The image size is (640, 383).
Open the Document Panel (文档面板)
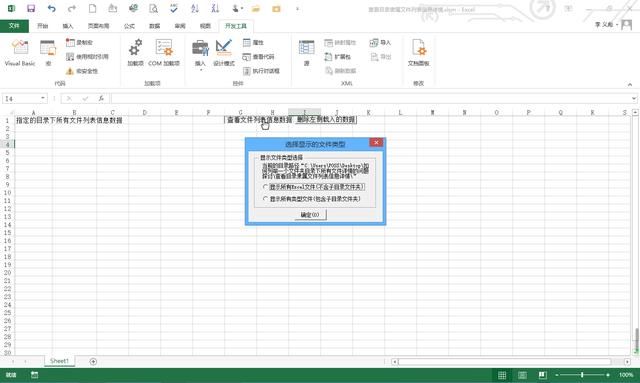pyautogui.click(x=418, y=53)
